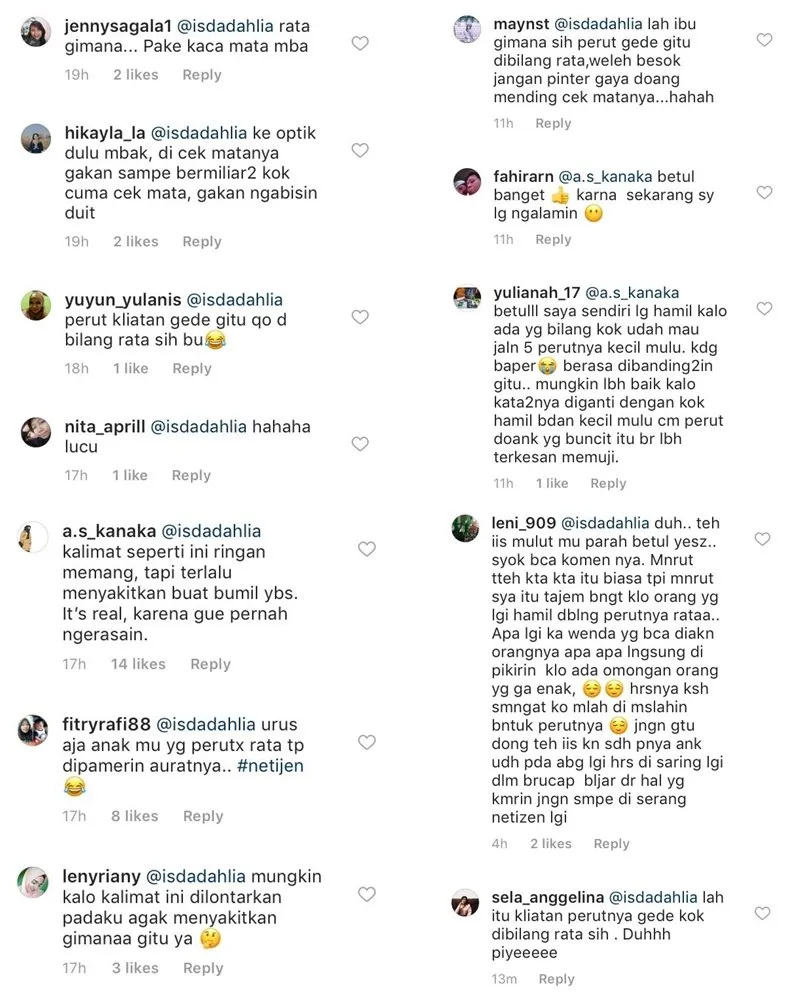Open @a.s_kanaka mention in fahirarn's comment
Image resolution: width=800 pixels, height=1000 pixels.
[605, 177]
